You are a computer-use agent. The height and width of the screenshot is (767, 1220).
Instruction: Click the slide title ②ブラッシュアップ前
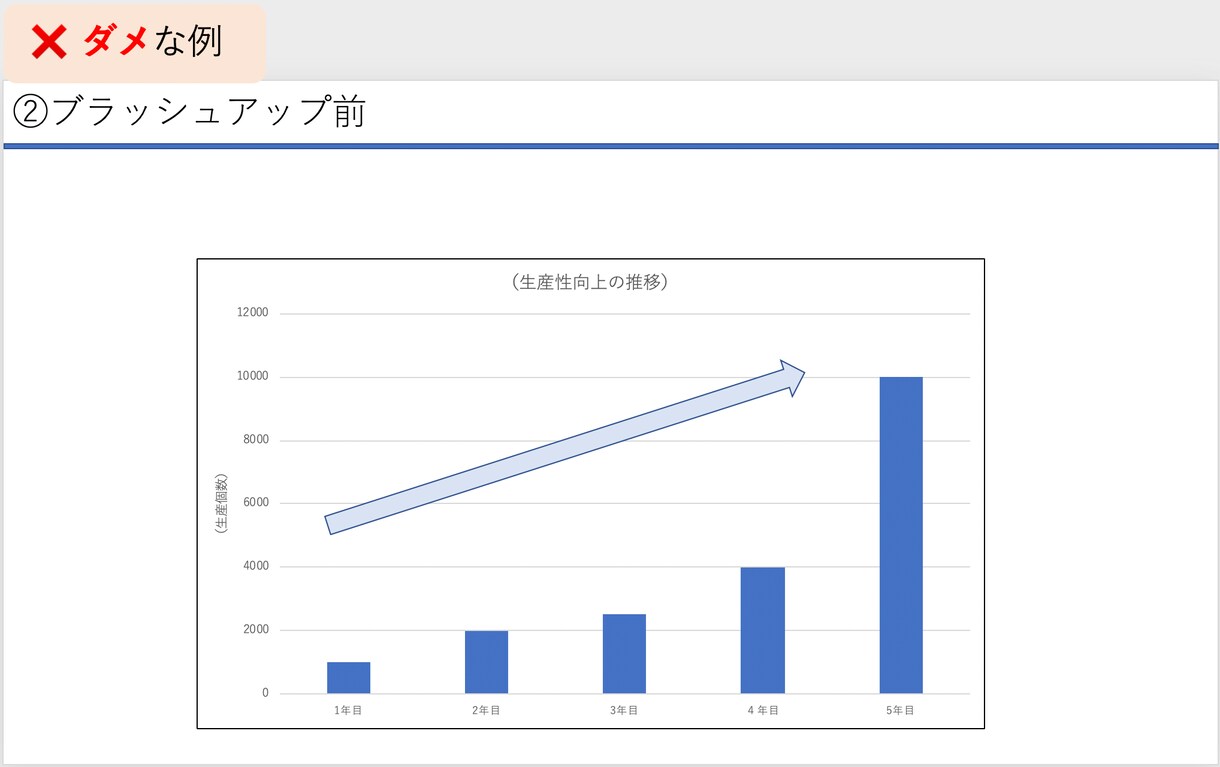pyautogui.click(x=188, y=112)
